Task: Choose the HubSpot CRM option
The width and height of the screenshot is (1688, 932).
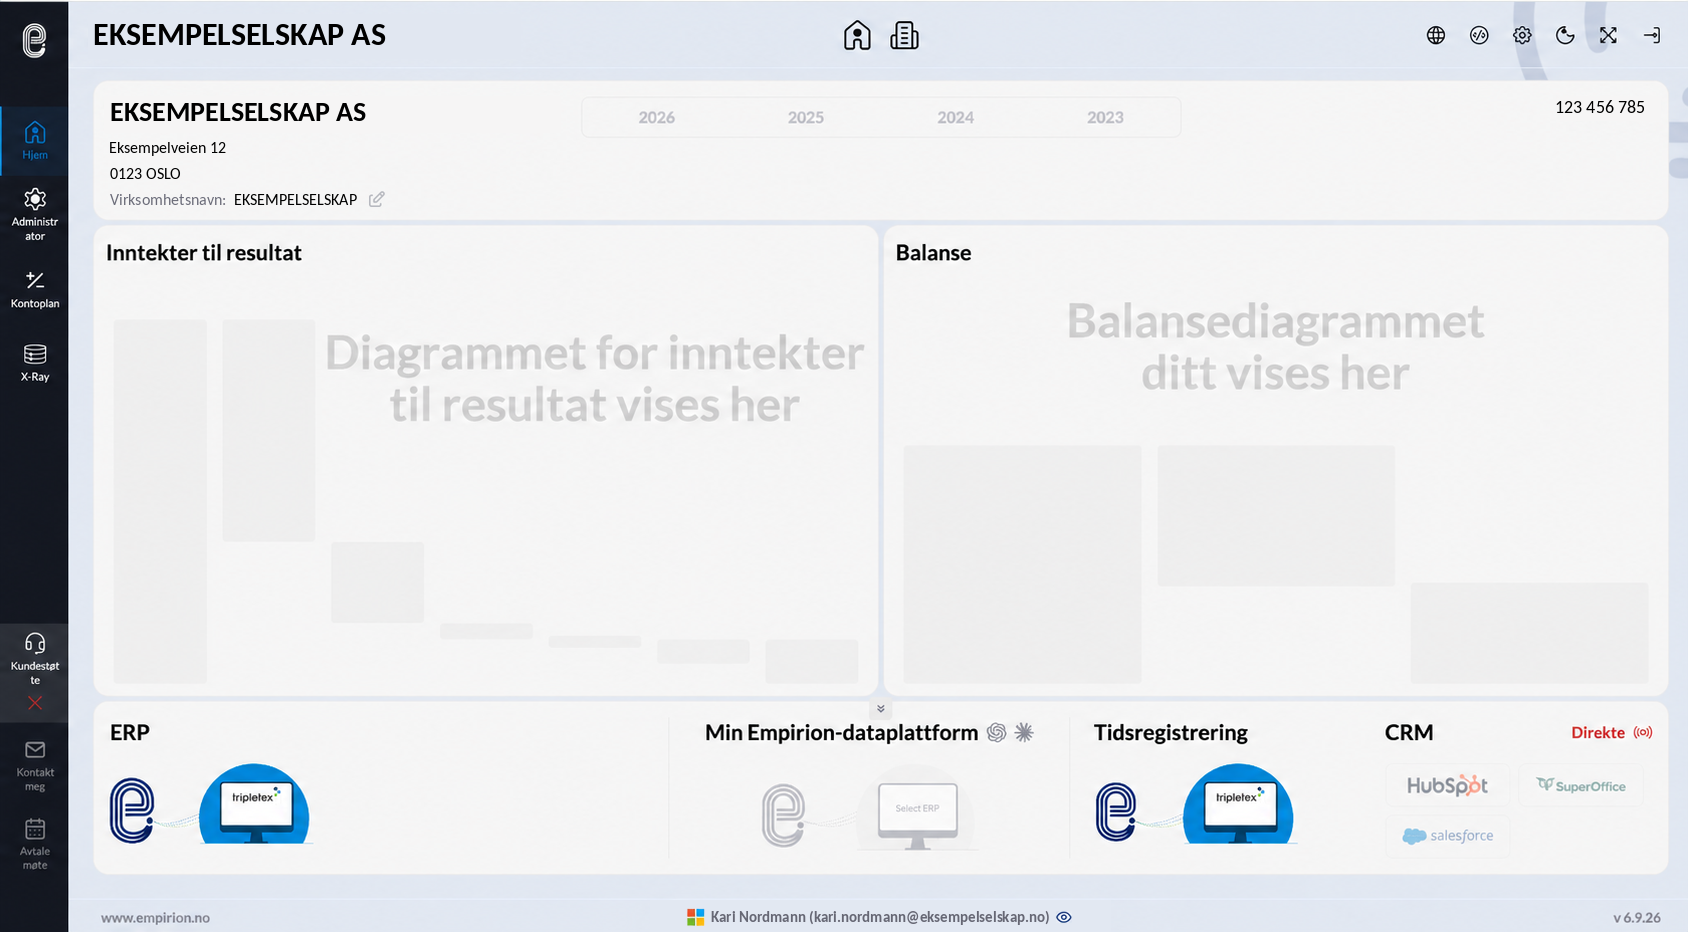Action: coord(1447,786)
